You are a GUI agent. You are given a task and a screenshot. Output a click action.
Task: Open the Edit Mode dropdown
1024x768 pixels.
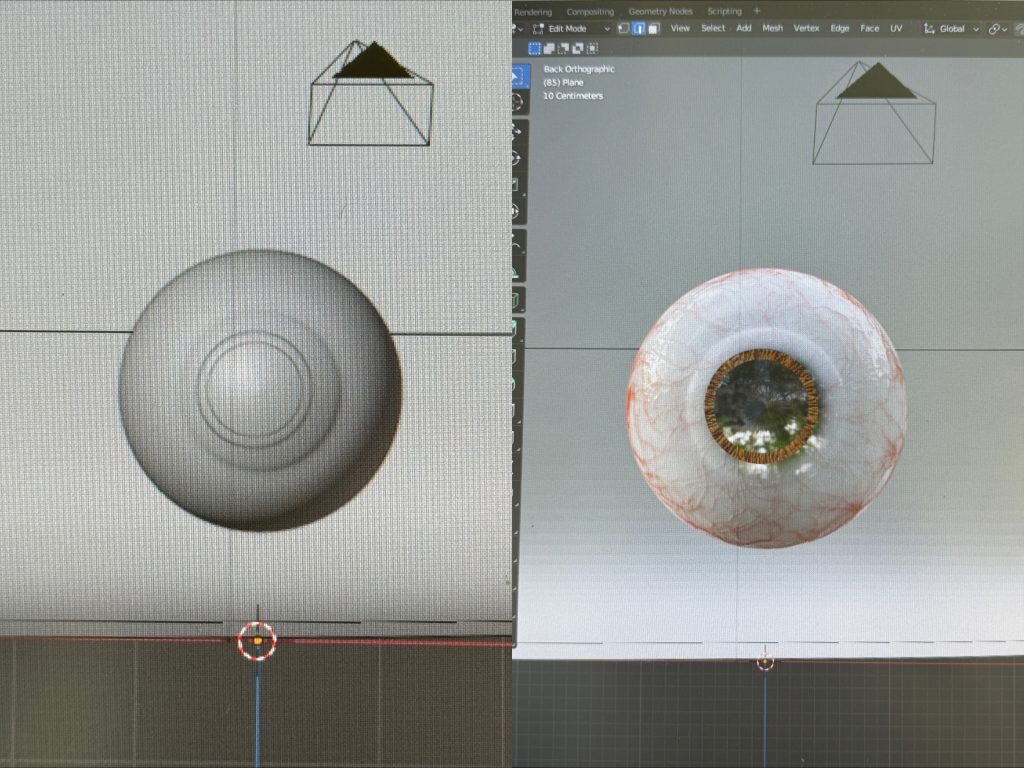tap(572, 29)
